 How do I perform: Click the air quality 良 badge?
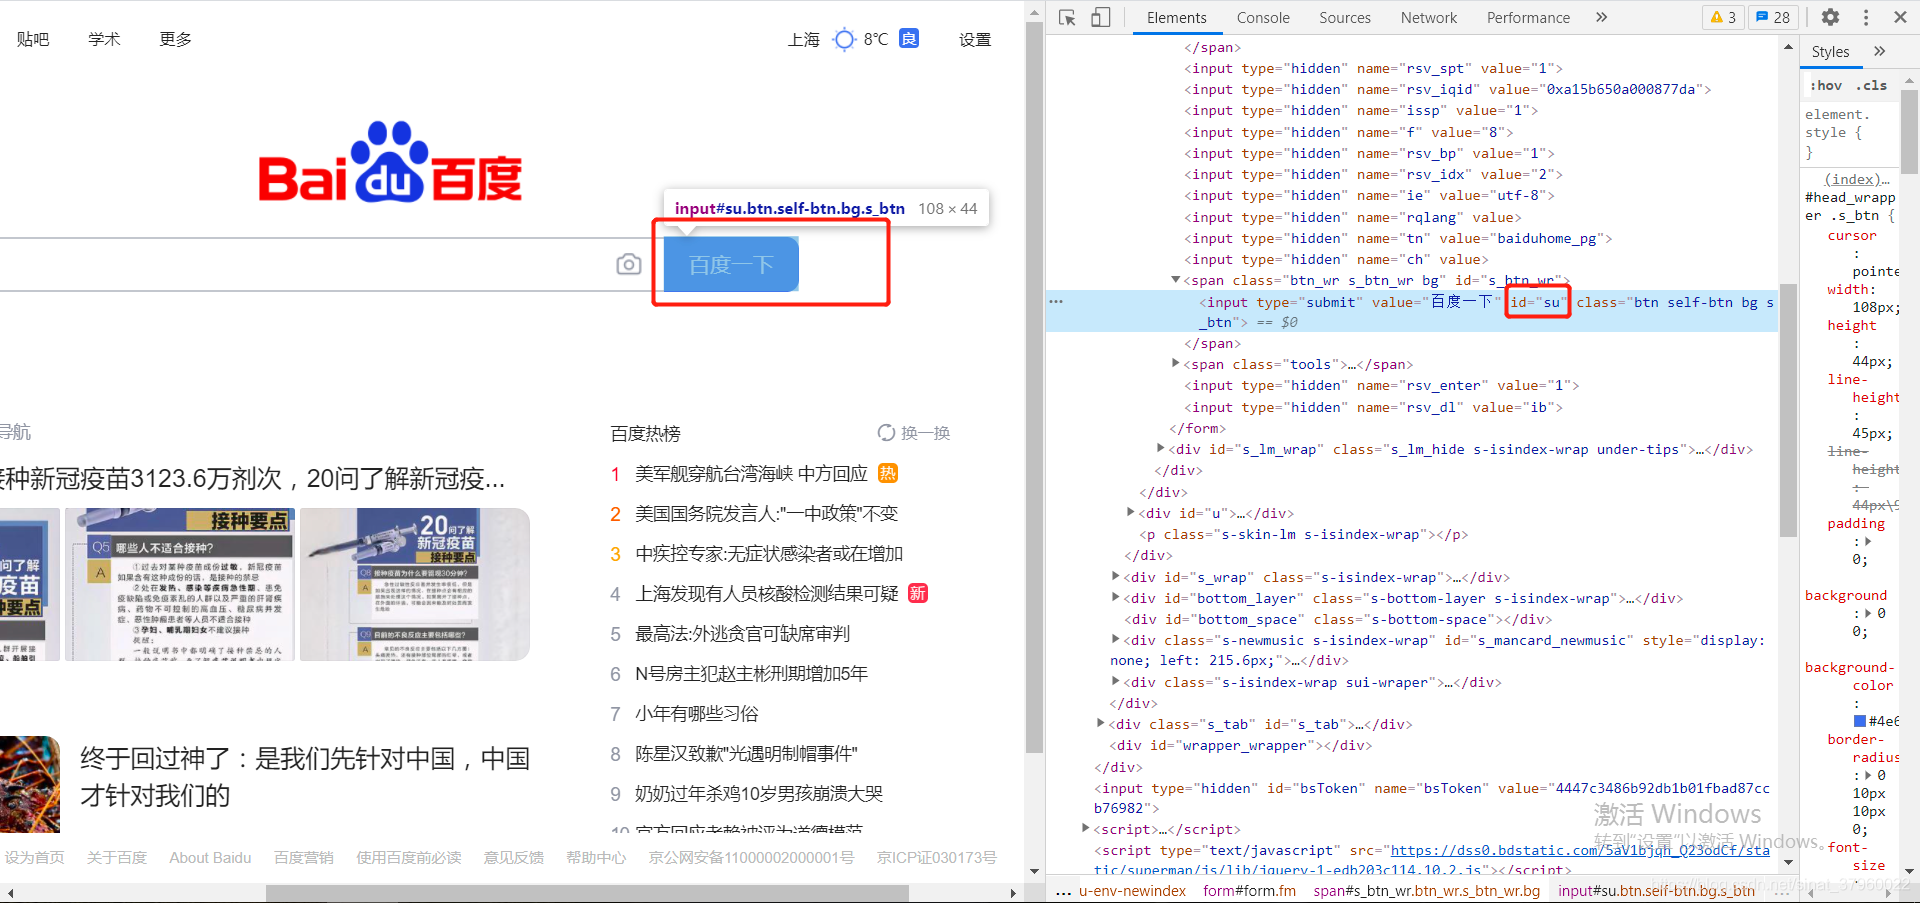[909, 38]
